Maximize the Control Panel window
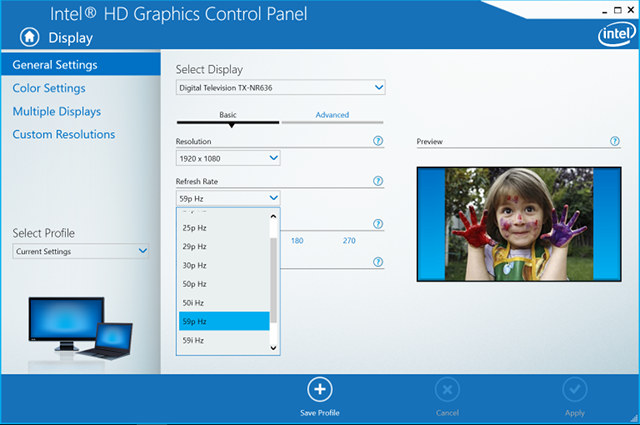 tap(618, 10)
